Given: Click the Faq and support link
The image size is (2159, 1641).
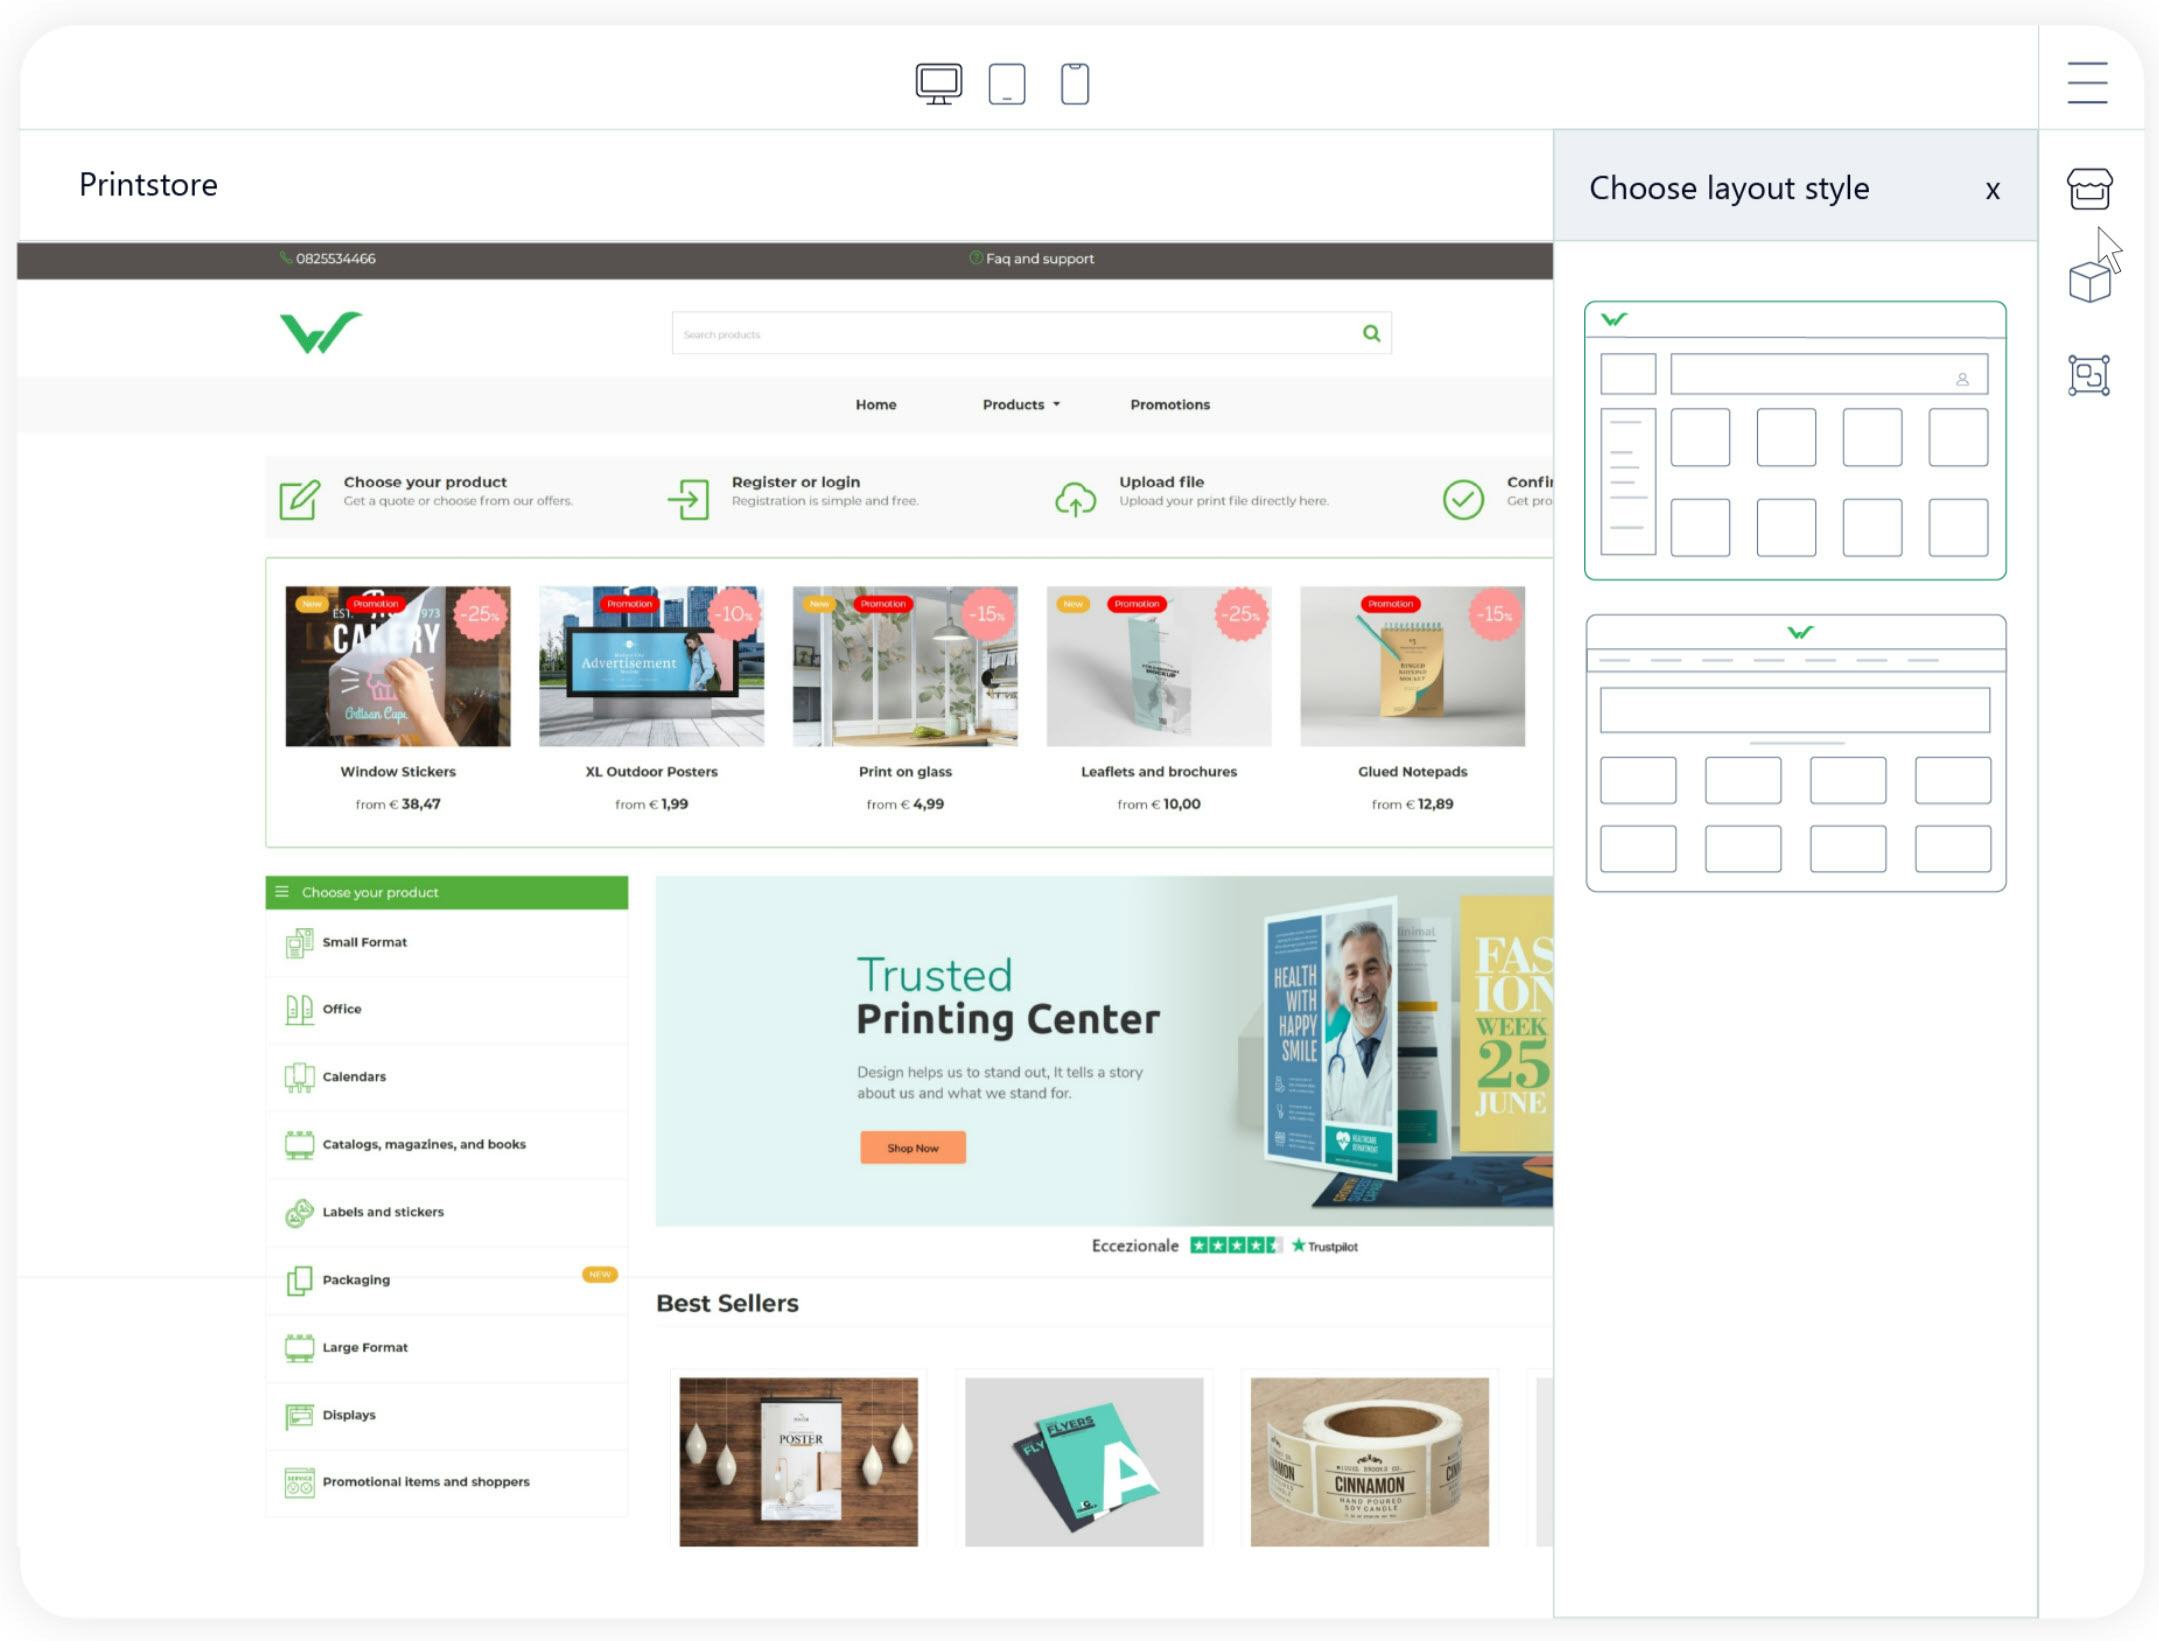Looking at the screenshot, I should [1037, 259].
